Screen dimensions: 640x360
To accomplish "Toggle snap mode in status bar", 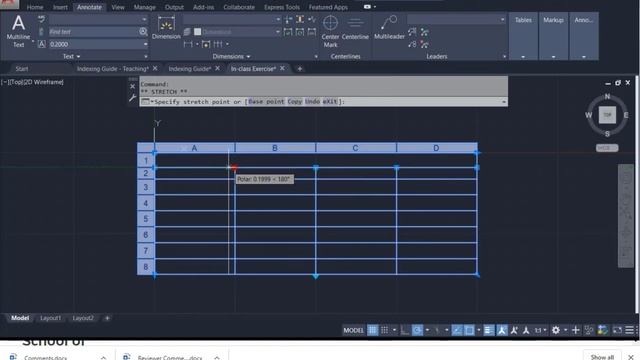I will click(x=384, y=330).
